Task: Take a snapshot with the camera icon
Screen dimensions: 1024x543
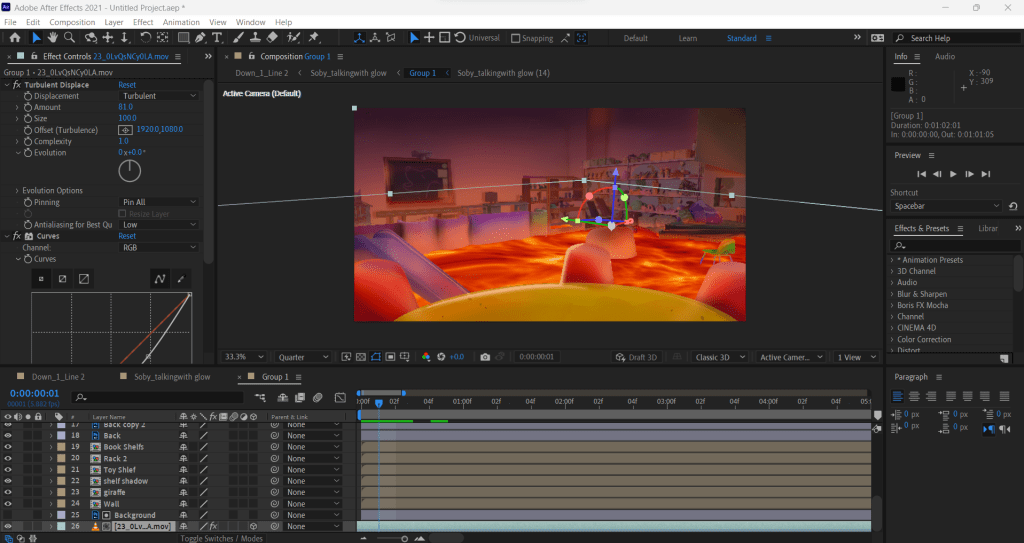Action: pyautogui.click(x=485, y=357)
